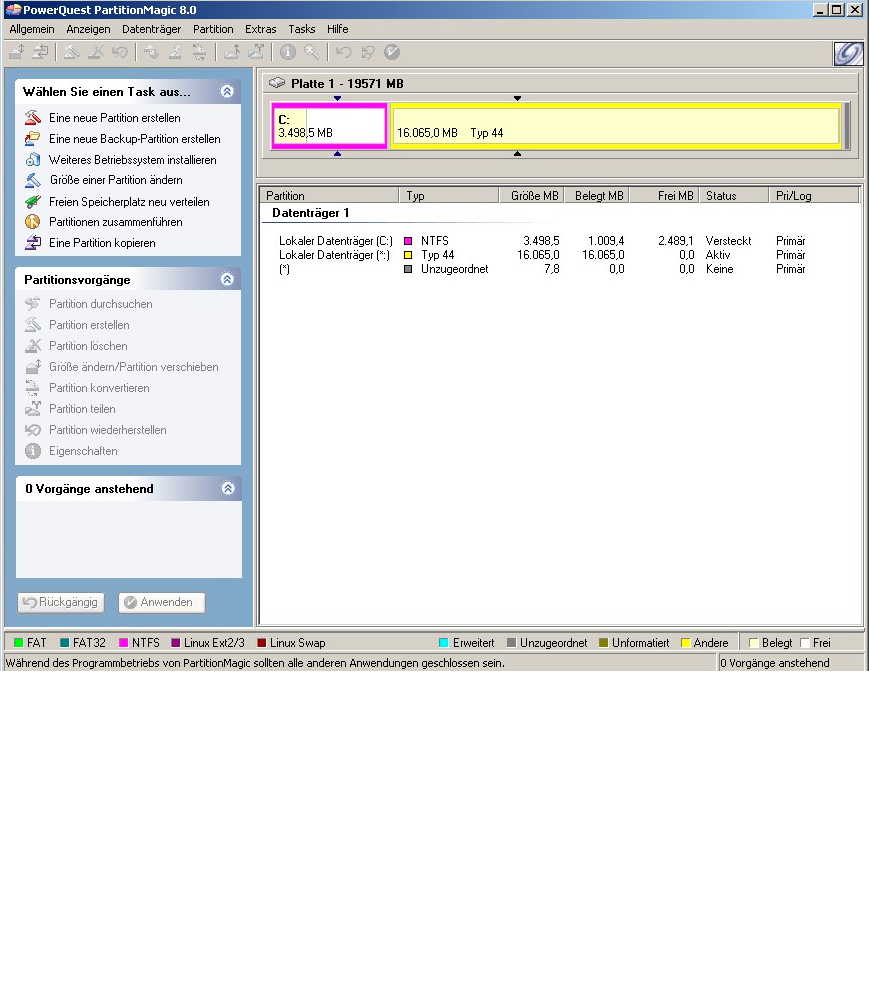Click the Discard all changes toolbar icon
The image size is (869, 1000).
368,52
